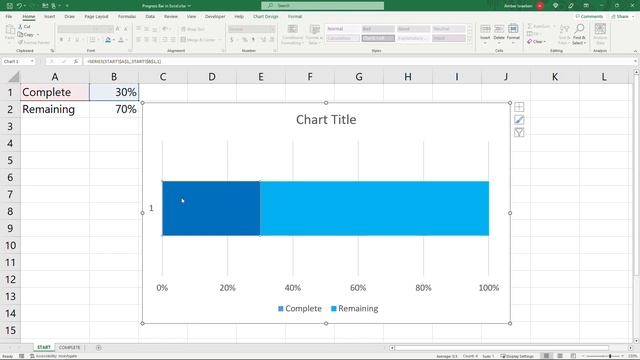This screenshot has width=640, height=360.
Task: Select cell A1 labeled Complete
Action: (x=55, y=92)
